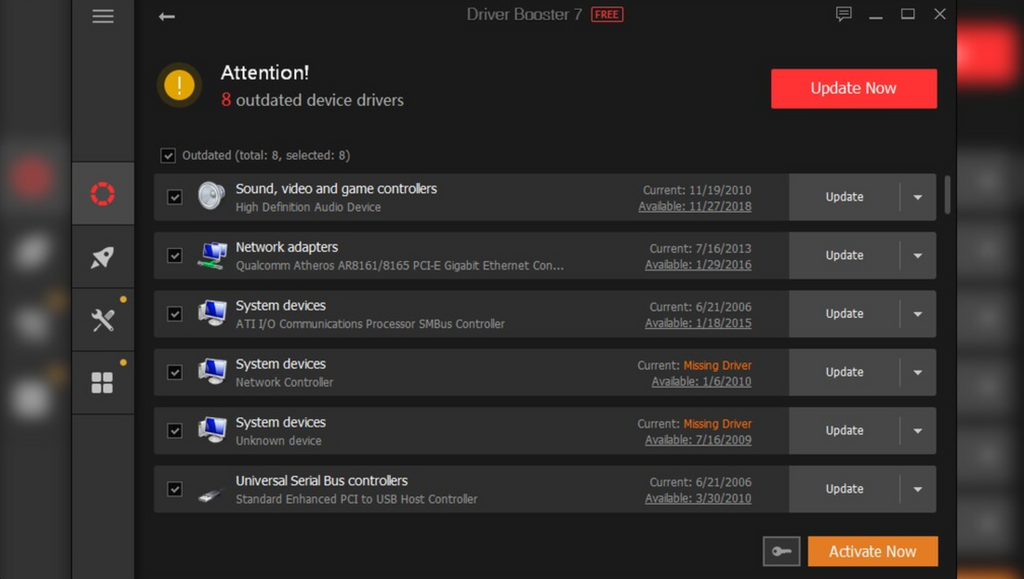The image size is (1024, 579).
Task: Go back using the back arrow
Action: pyautogui.click(x=166, y=16)
